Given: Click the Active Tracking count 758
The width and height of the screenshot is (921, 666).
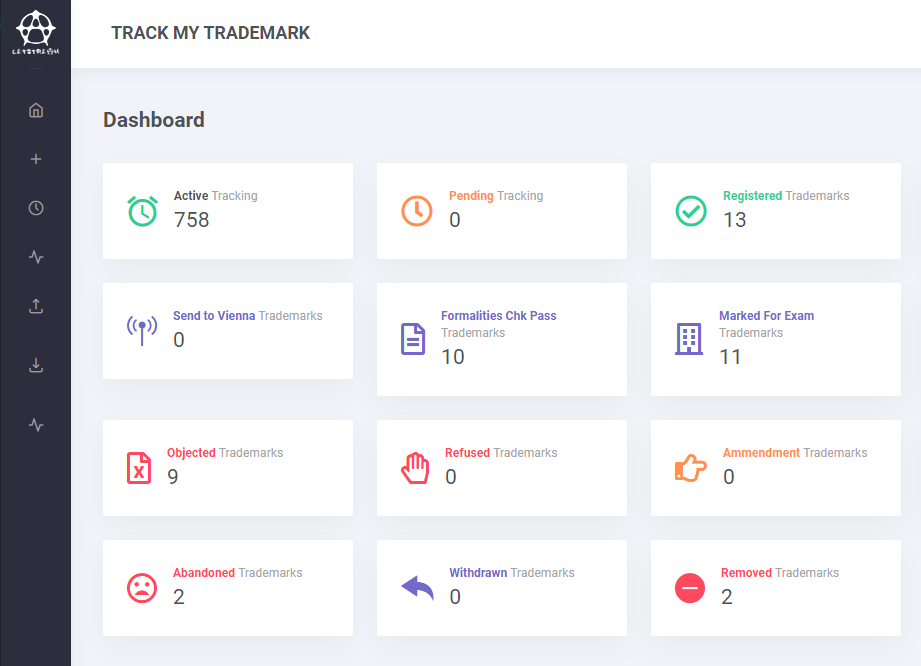Looking at the screenshot, I should (191, 220).
